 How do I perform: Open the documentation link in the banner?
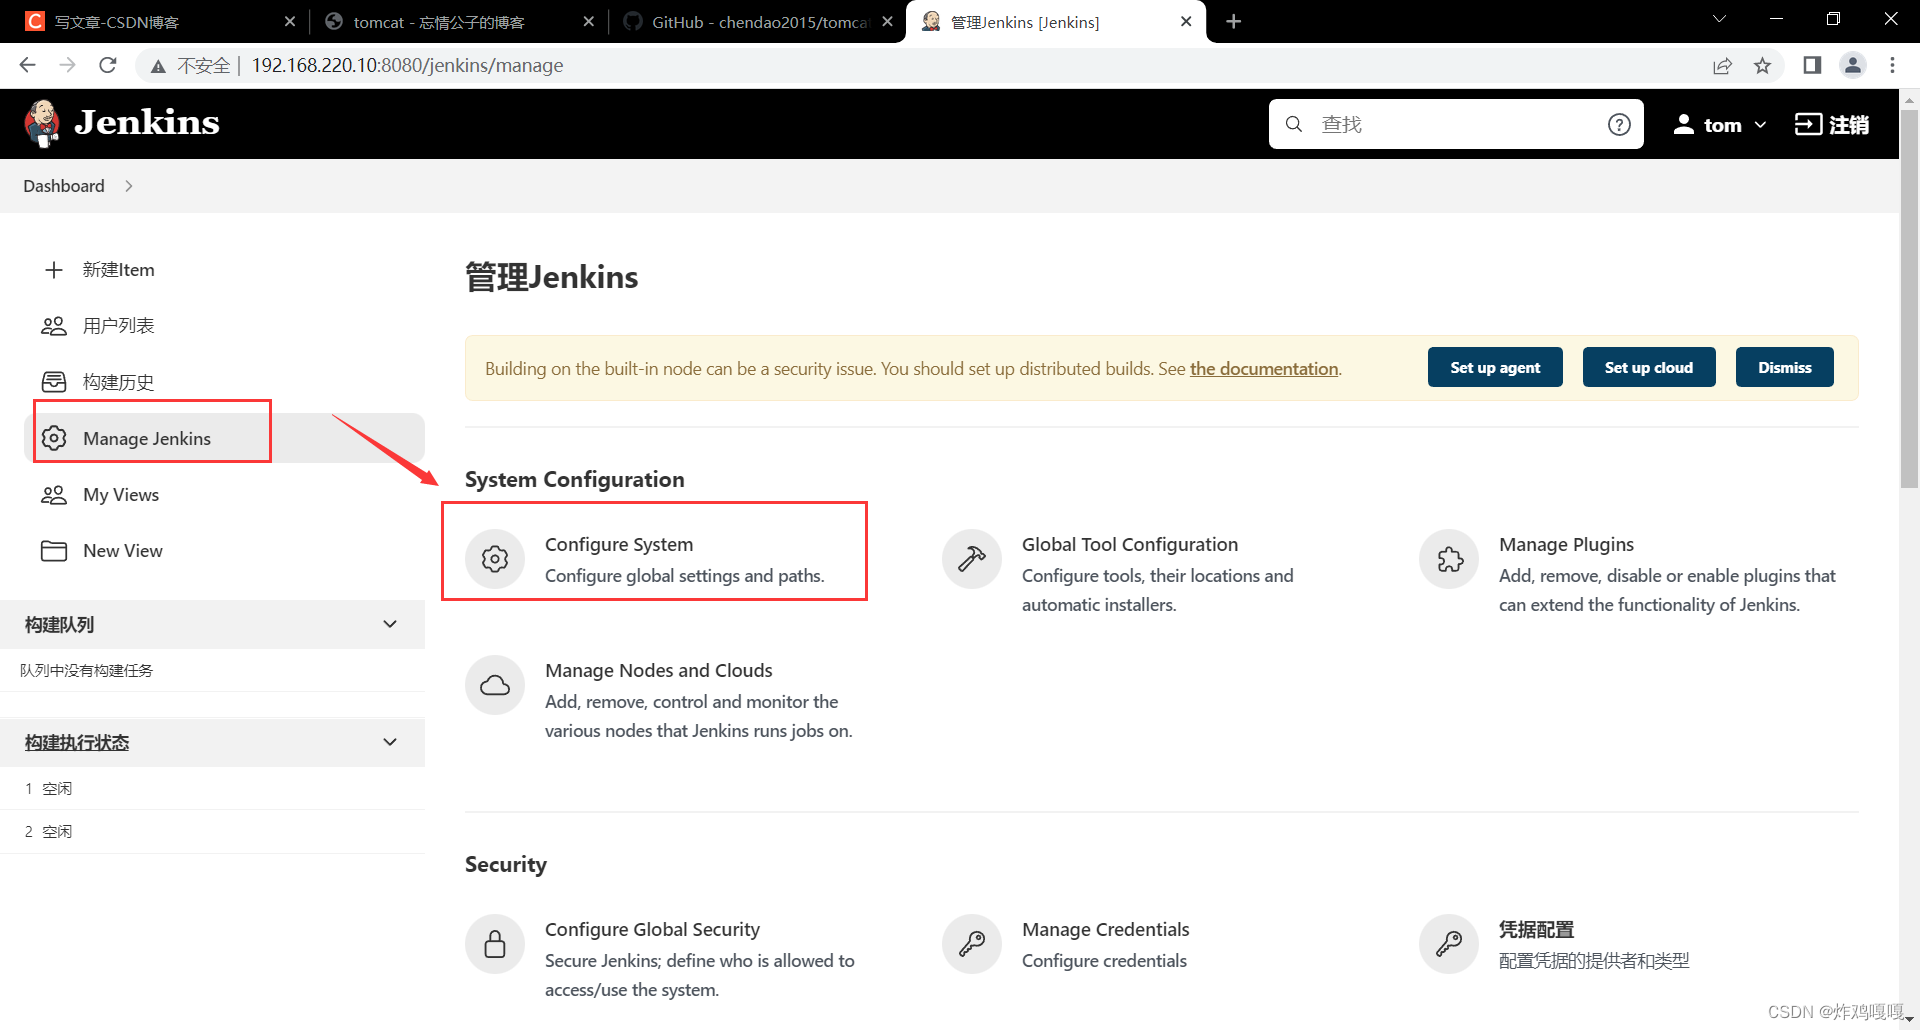(1264, 369)
